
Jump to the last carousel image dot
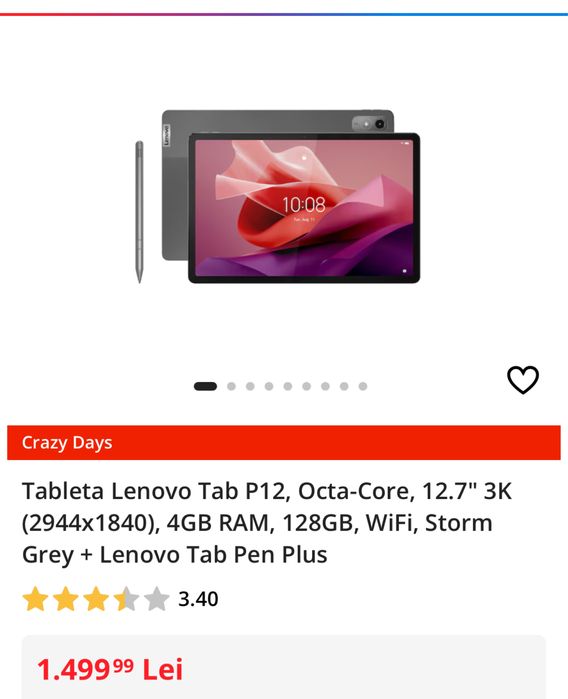[363, 386]
